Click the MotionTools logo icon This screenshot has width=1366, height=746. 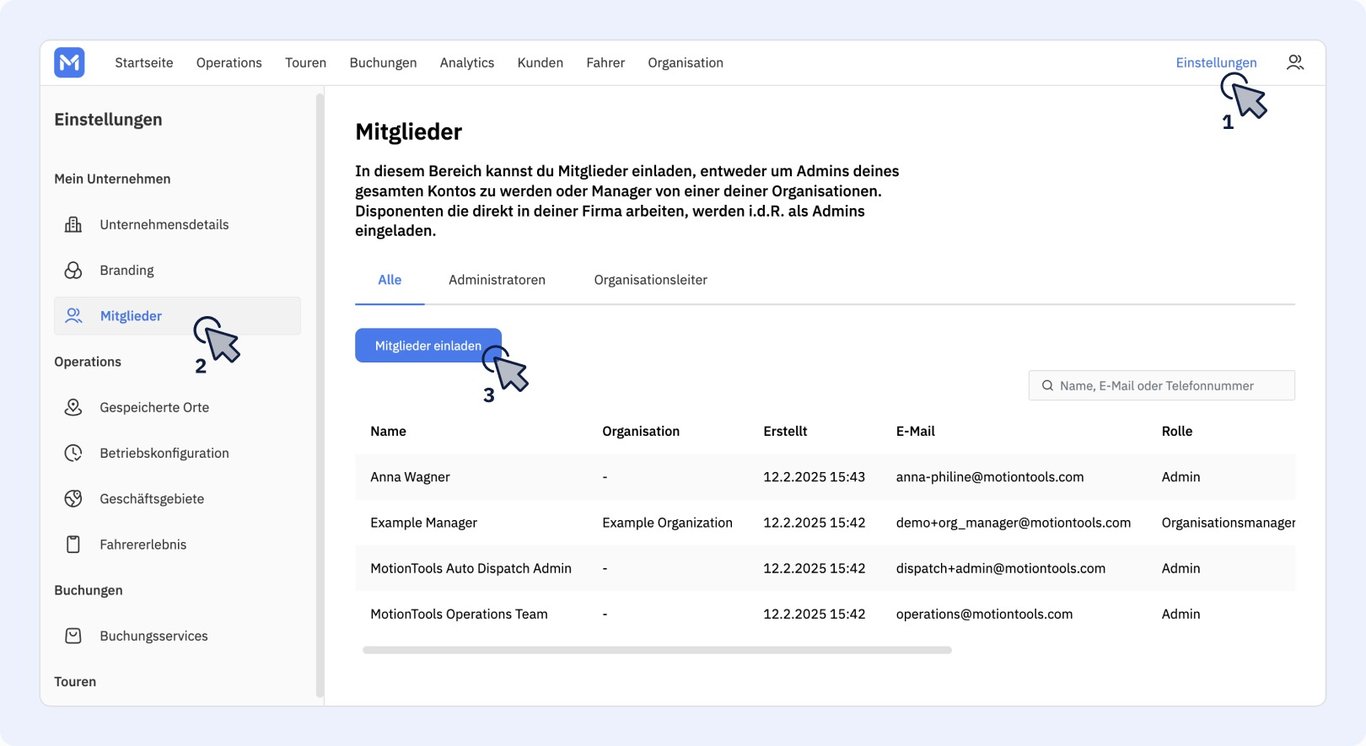click(69, 62)
